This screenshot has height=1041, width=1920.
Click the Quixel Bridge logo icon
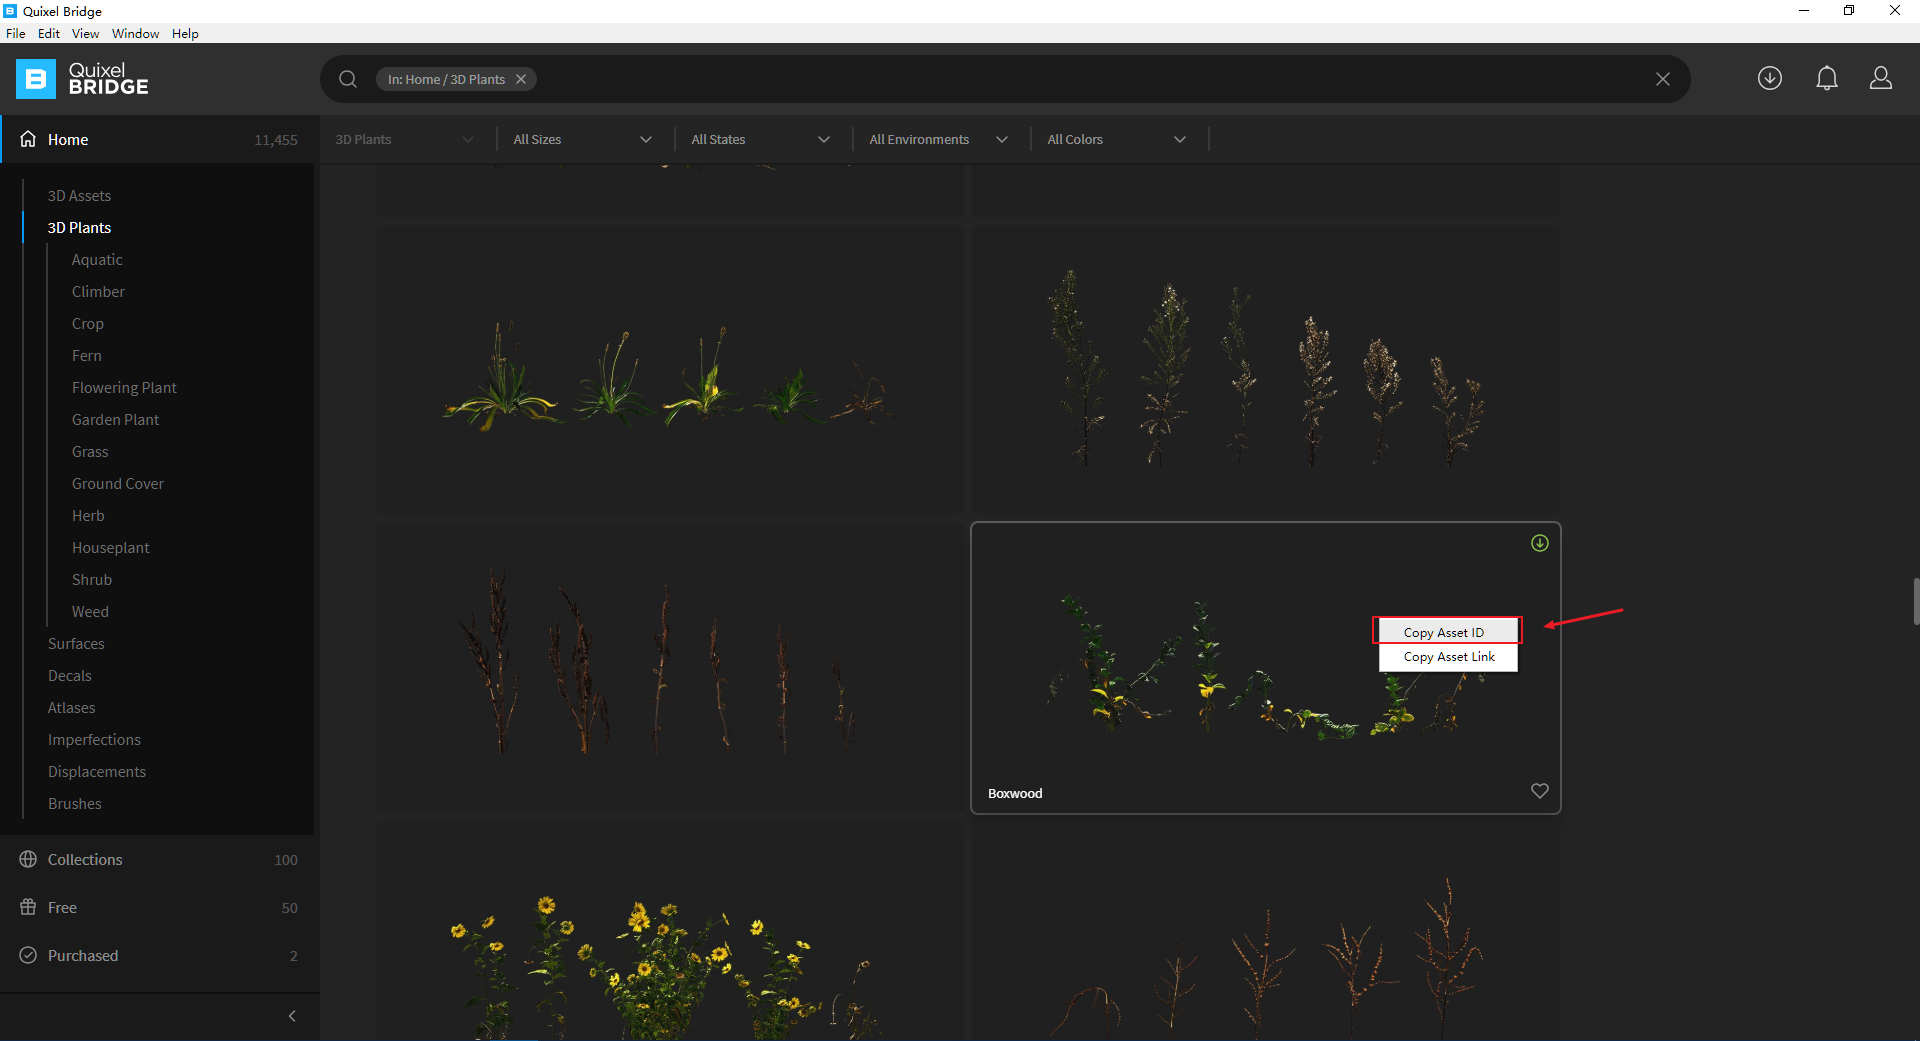pyautogui.click(x=36, y=79)
